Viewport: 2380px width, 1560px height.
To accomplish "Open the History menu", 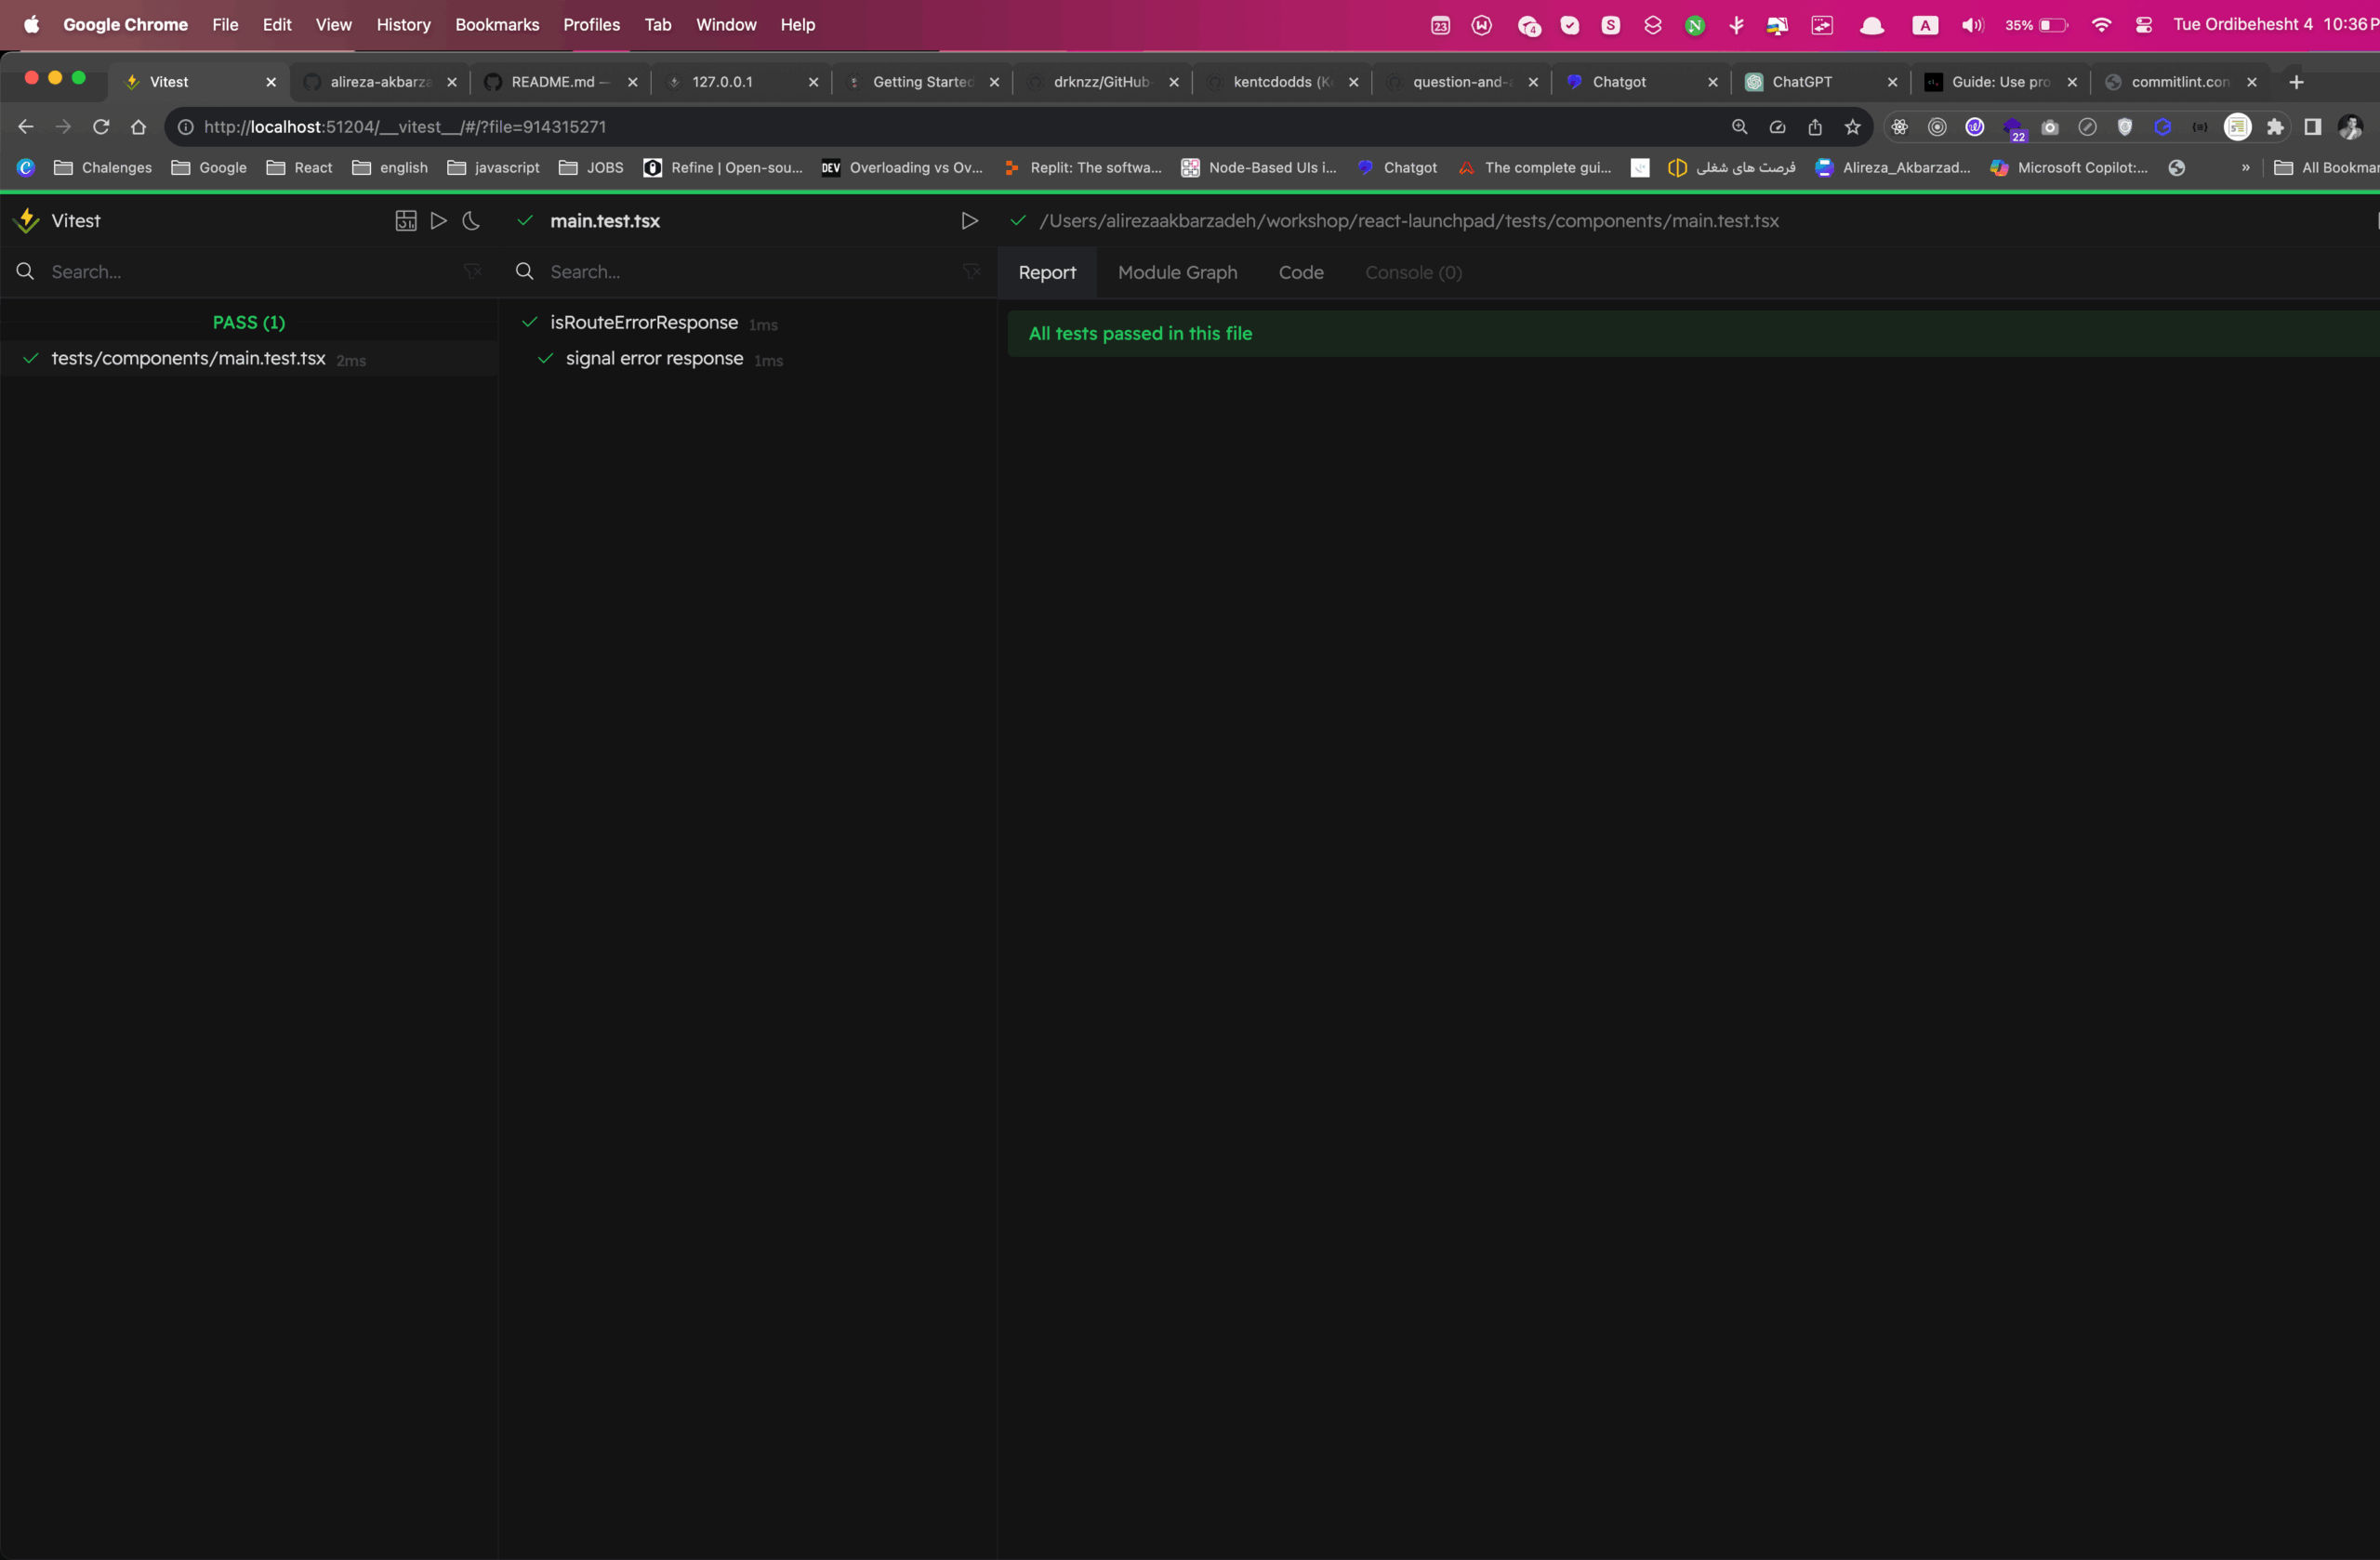I will tap(403, 25).
